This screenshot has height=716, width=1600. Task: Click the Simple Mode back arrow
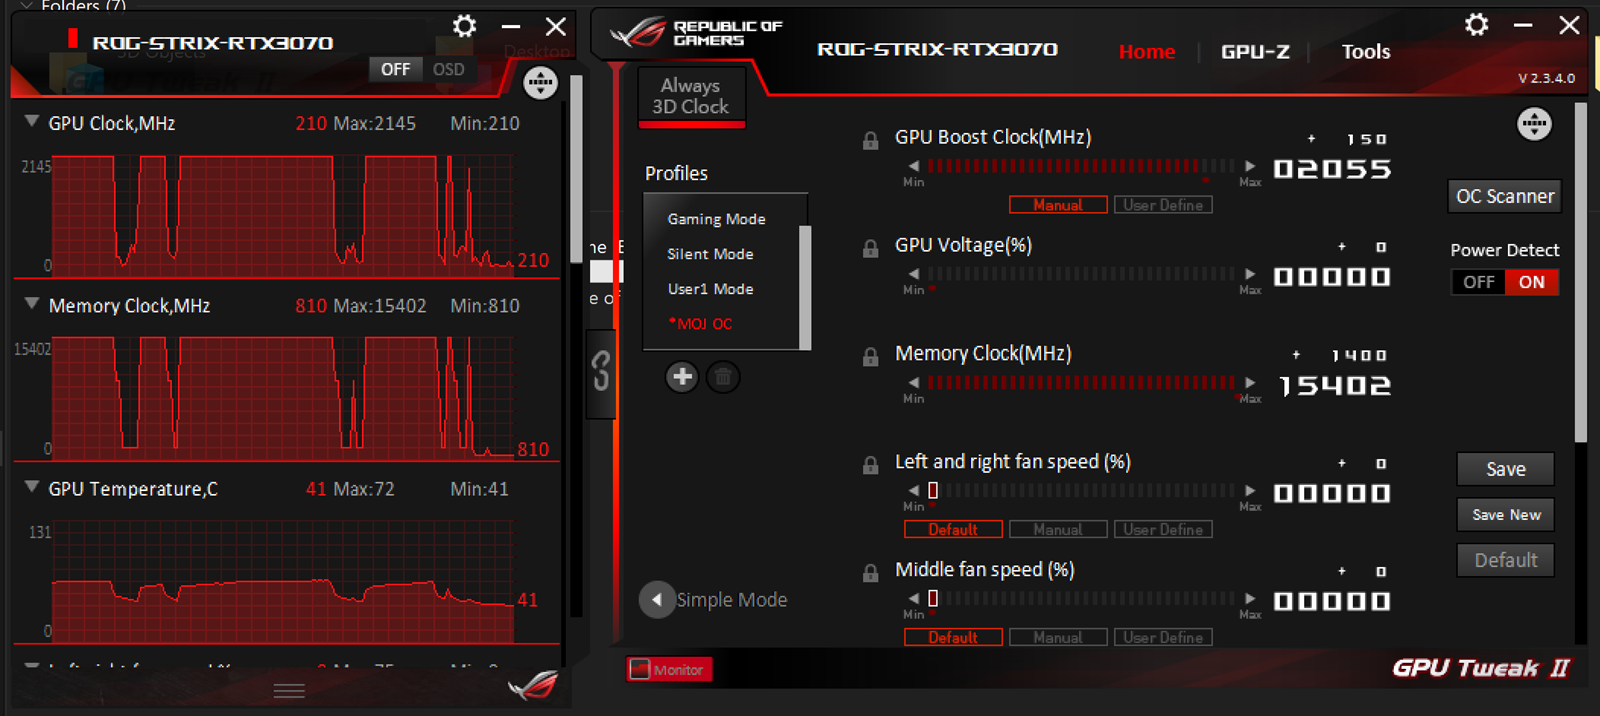click(x=656, y=600)
